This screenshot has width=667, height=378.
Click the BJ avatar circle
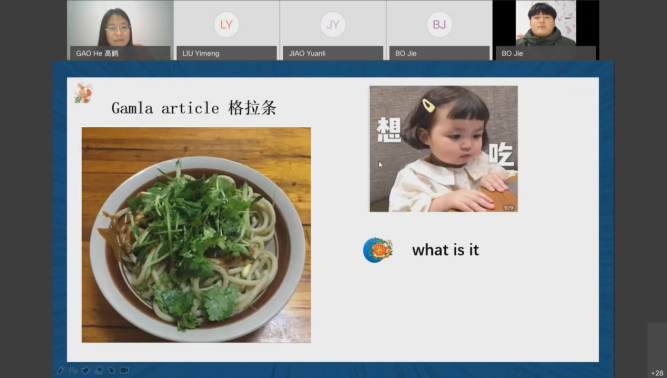click(x=439, y=24)
